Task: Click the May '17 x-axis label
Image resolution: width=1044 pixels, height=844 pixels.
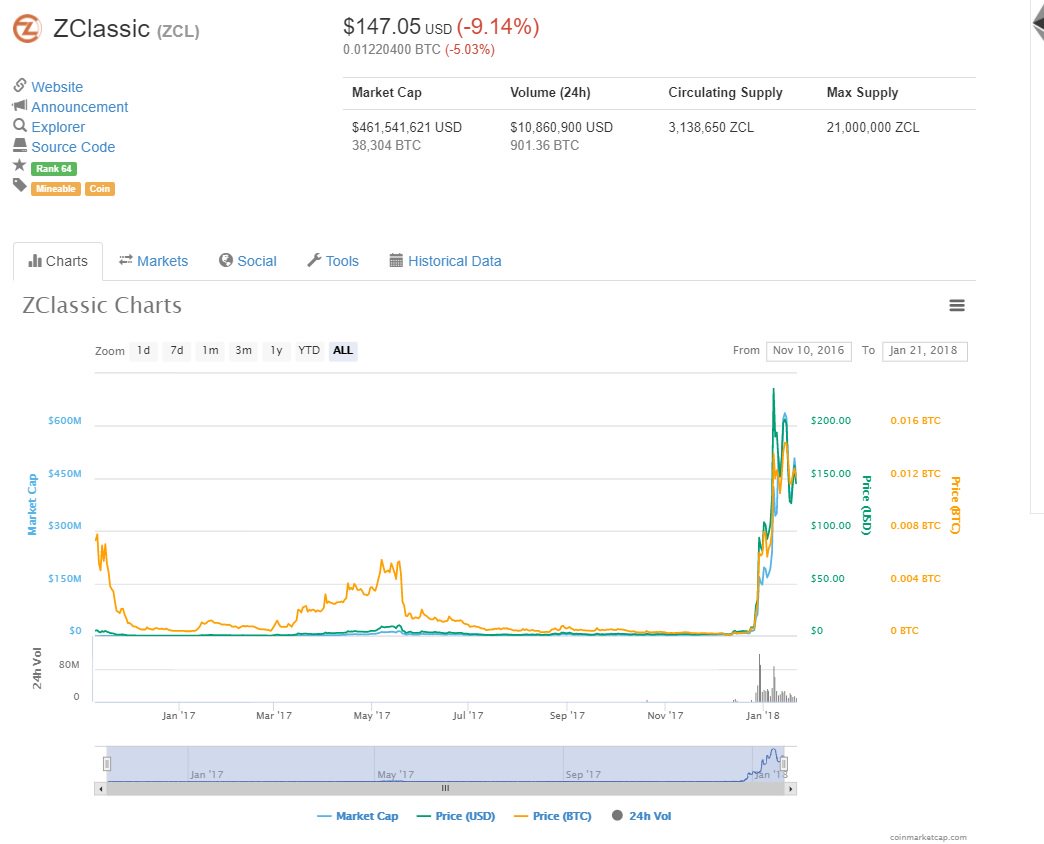Action: click(x=372, y=716)
